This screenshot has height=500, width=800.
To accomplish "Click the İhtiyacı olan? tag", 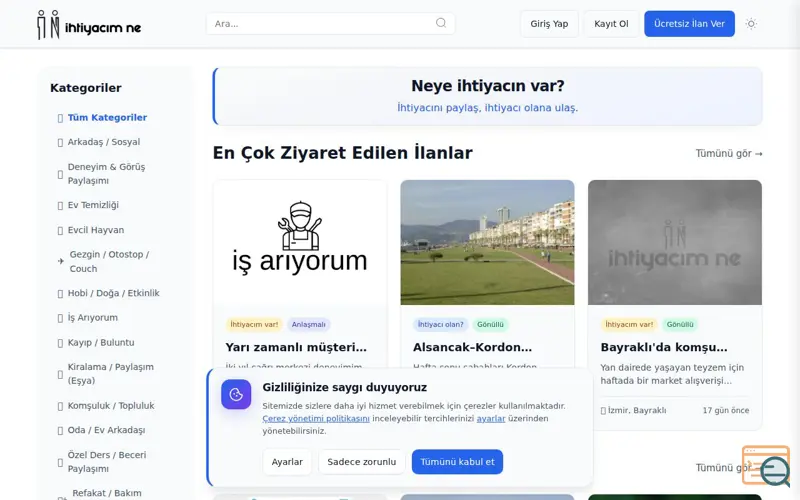I will [440, 324].
